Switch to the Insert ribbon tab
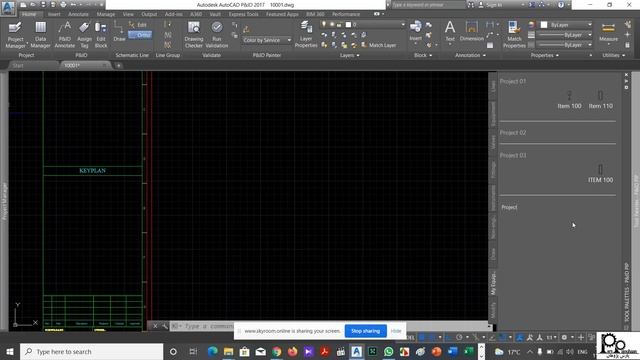 [54, 14]
